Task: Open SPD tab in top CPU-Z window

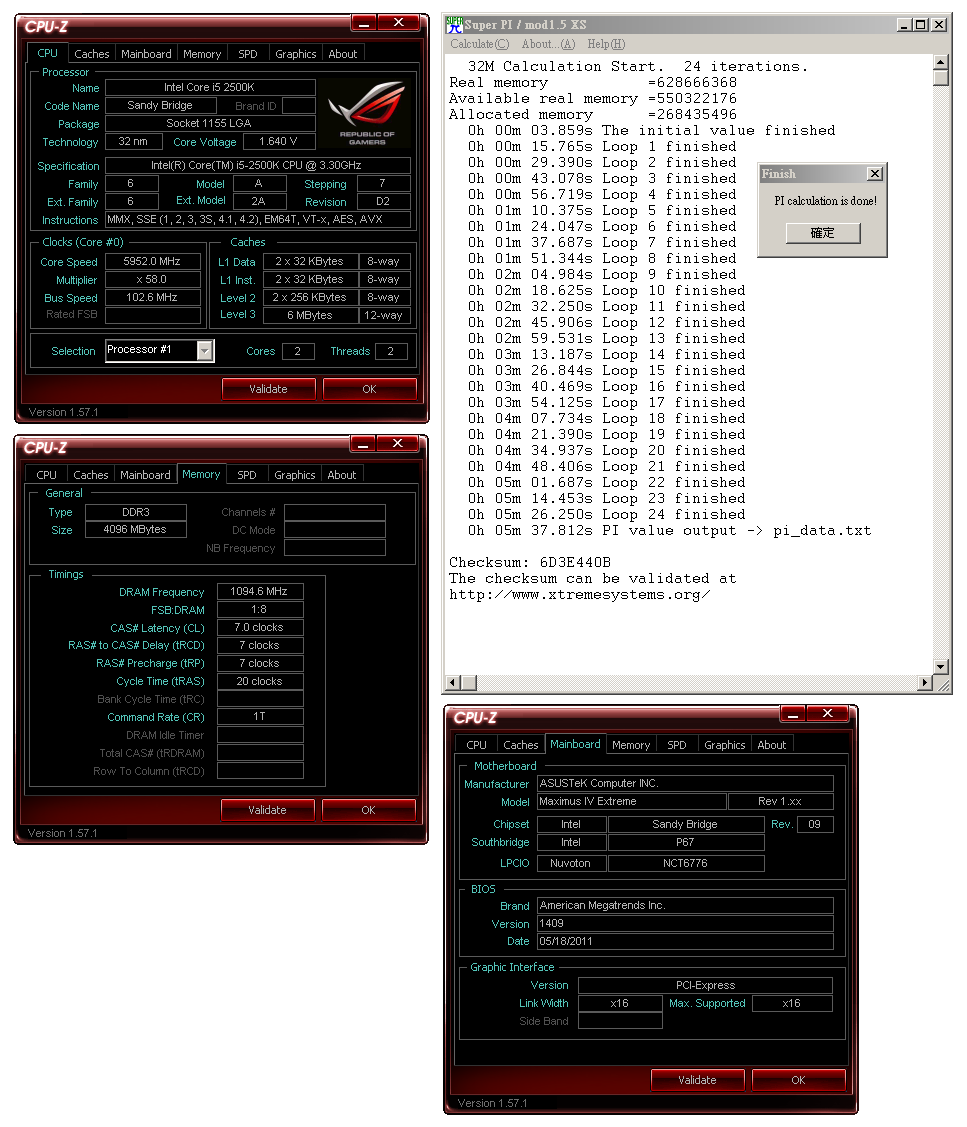Action: (248, 54)
